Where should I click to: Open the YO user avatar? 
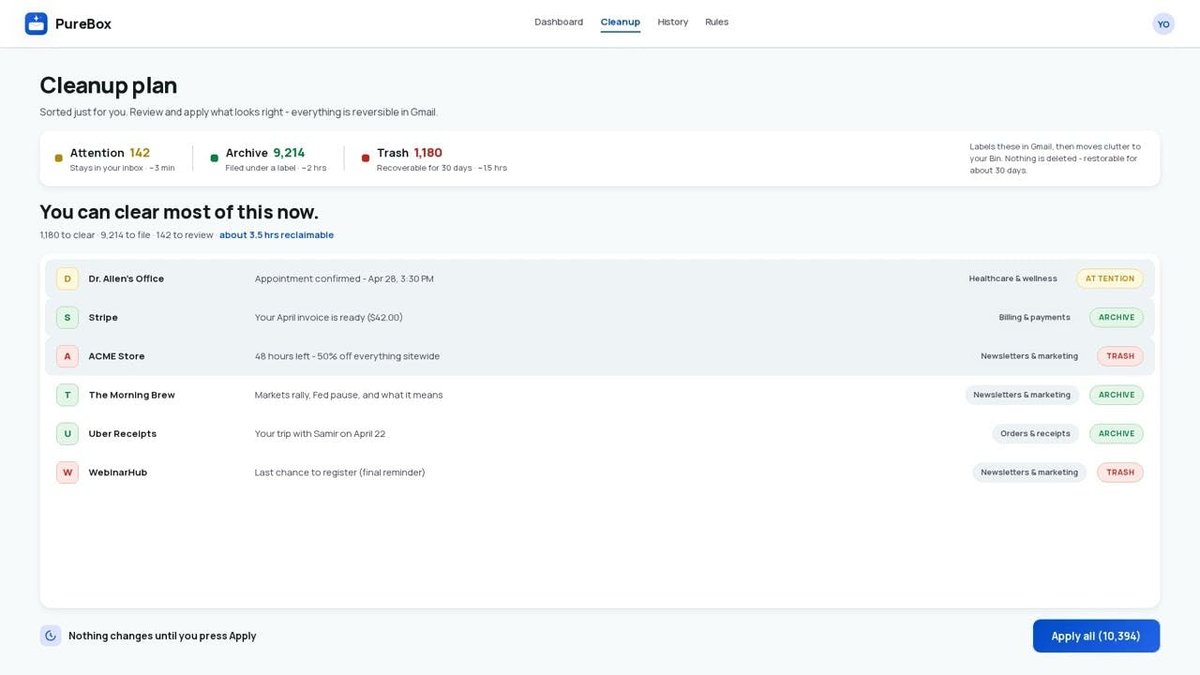coord(1163,24)
